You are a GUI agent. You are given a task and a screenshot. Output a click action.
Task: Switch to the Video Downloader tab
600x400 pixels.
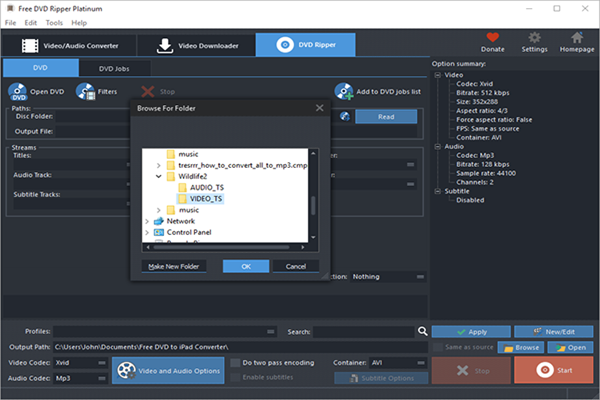click(x=201, y=45)
